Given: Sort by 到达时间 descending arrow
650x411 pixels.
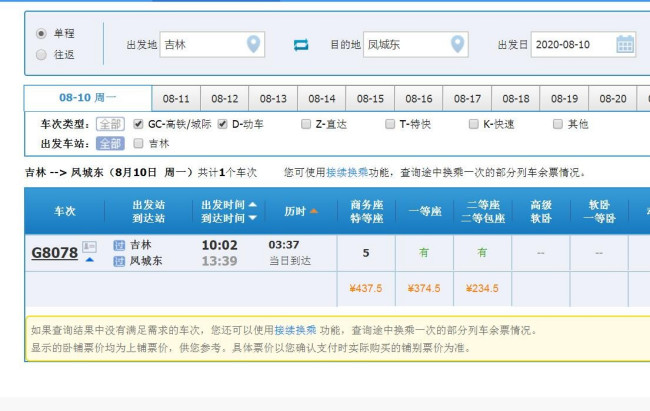Looking at the screenshot, I should 252,218.
